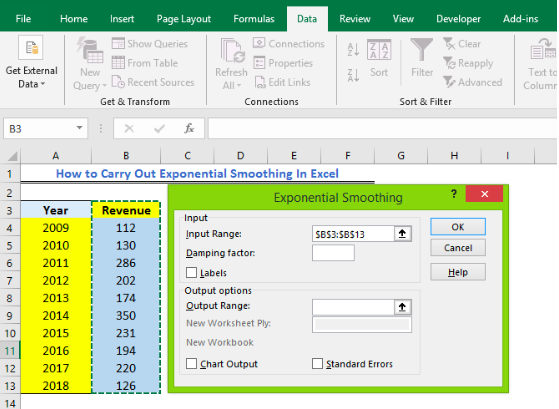Expand the New Query dropdown

(104, 86)
